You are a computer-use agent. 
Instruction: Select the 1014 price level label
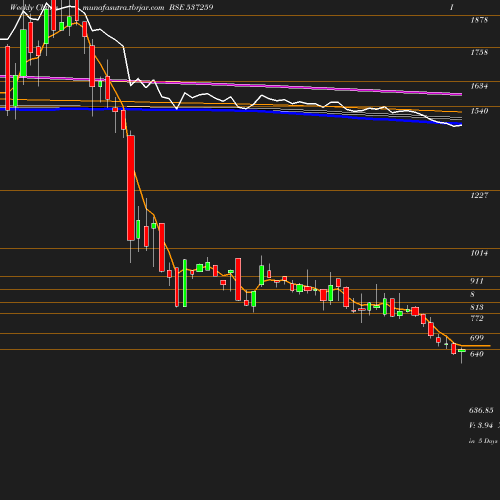[x=479, y=253]
